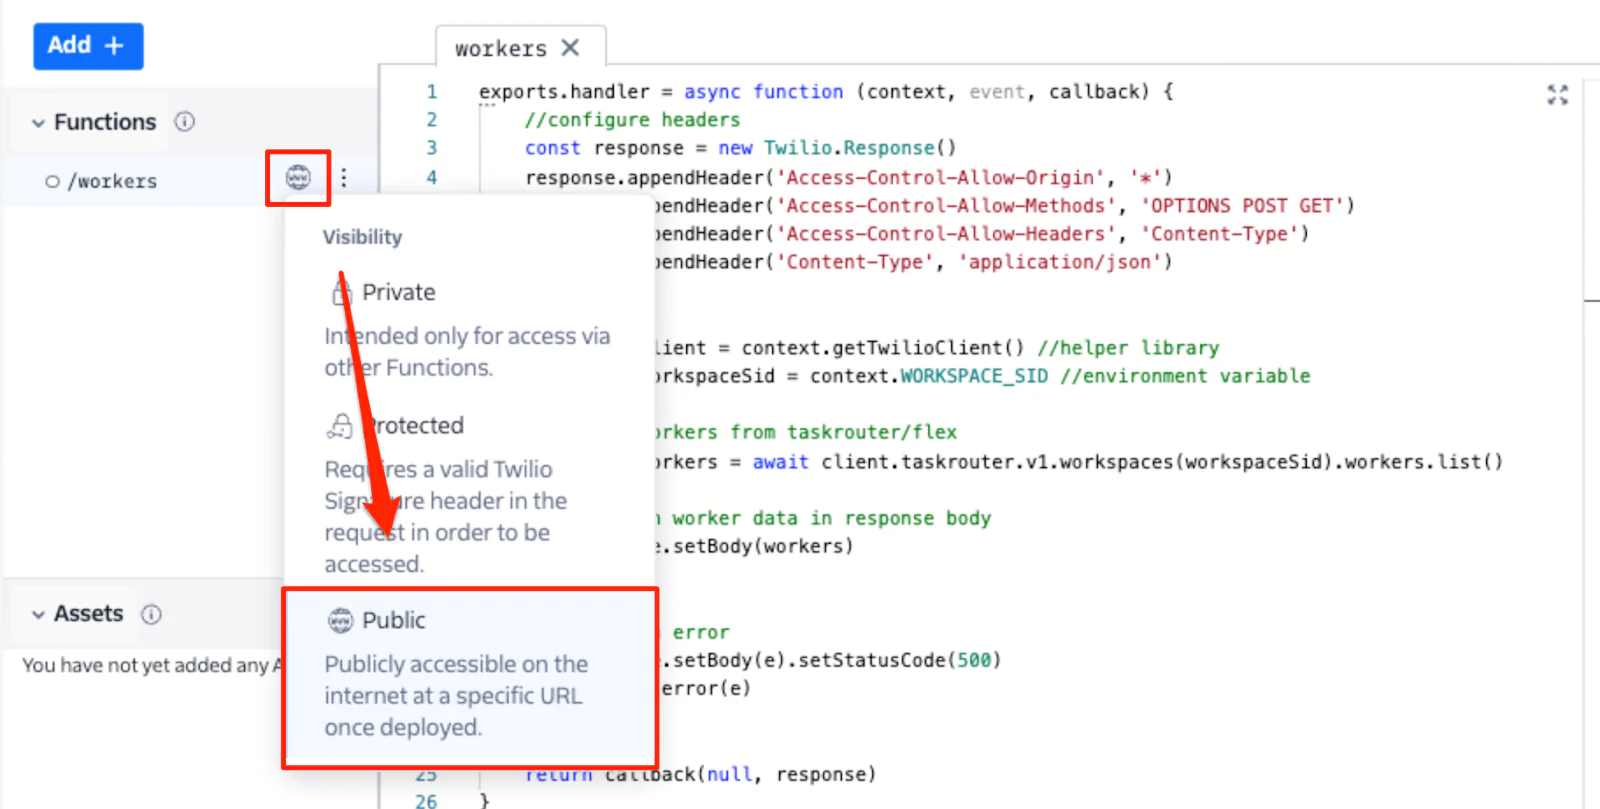Click the Protected lock icon

(x=340, y=426)
